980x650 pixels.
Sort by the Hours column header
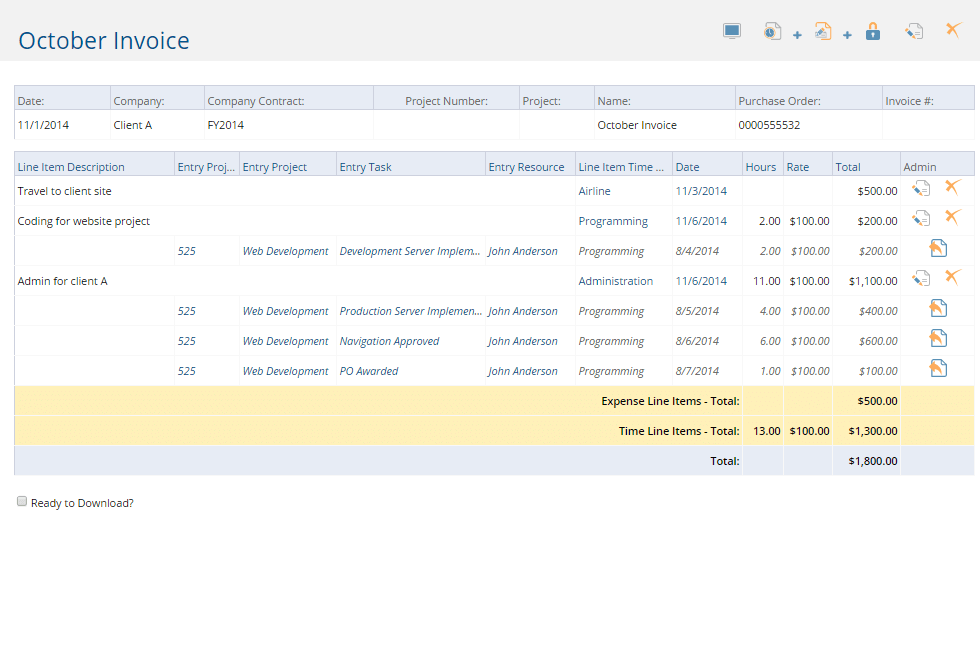[x=761, y=164]
